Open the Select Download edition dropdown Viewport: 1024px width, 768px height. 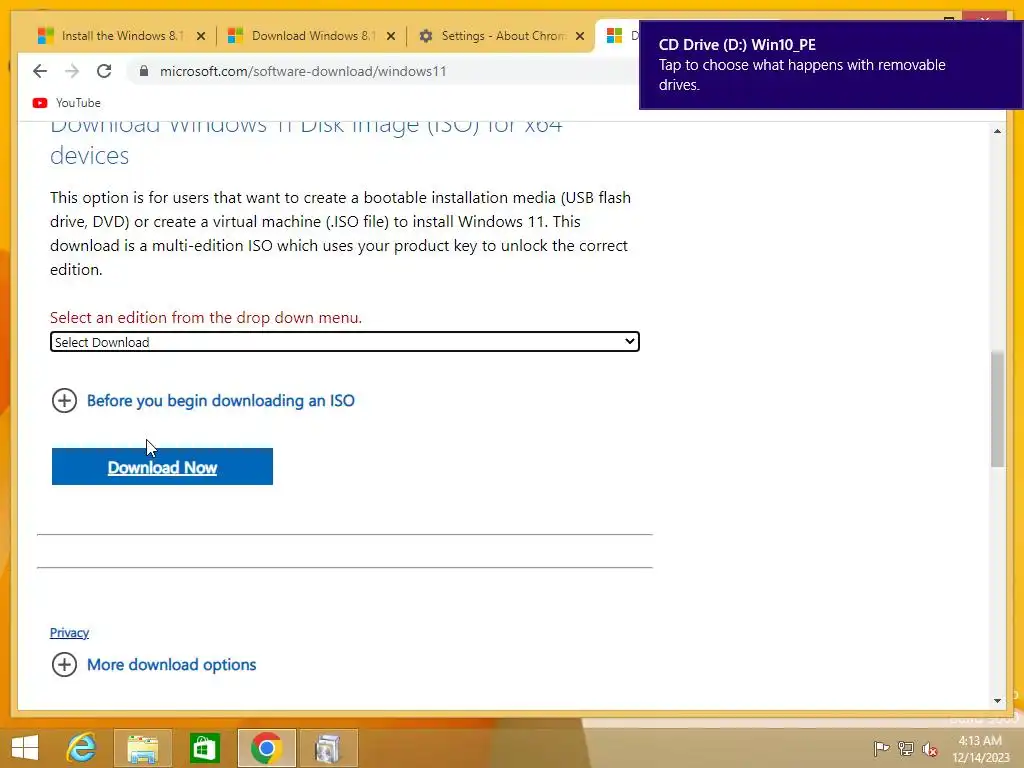click(345, 342)
